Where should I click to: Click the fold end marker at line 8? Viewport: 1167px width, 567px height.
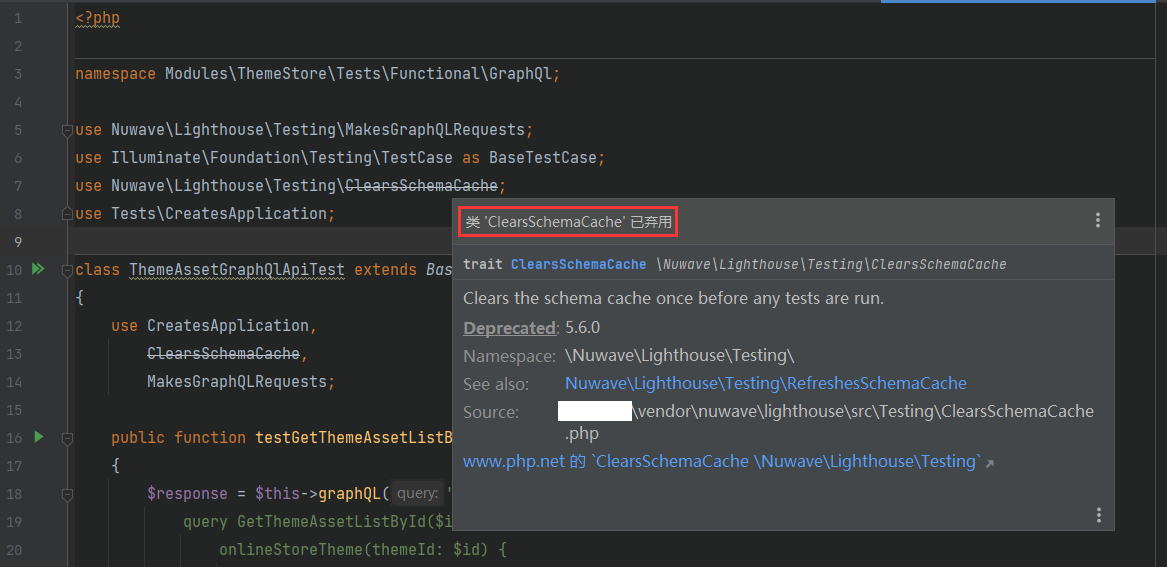67,214
